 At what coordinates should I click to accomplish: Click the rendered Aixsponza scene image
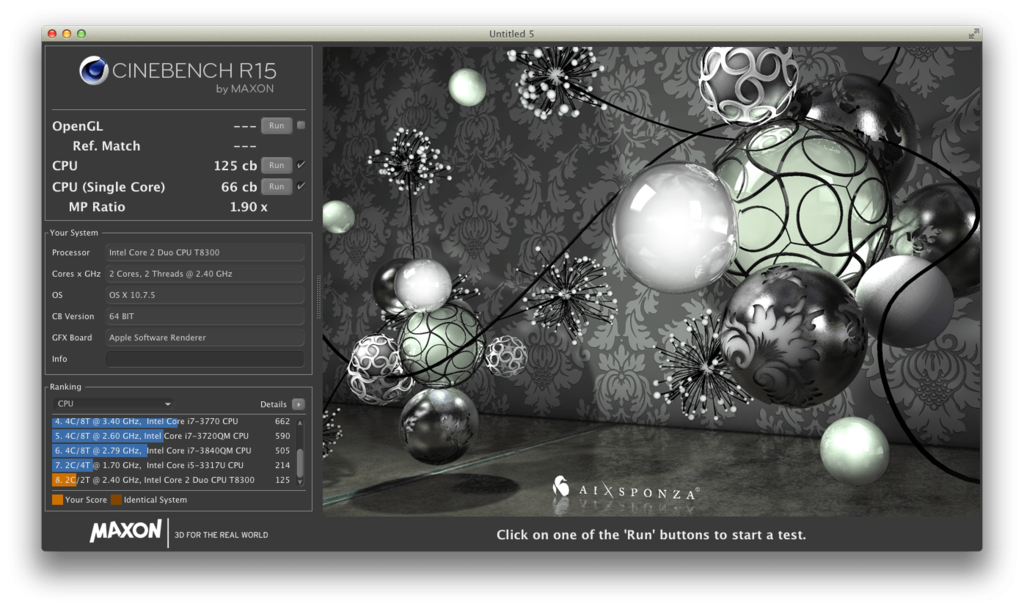pyautogui.click(x=651, y=281)
